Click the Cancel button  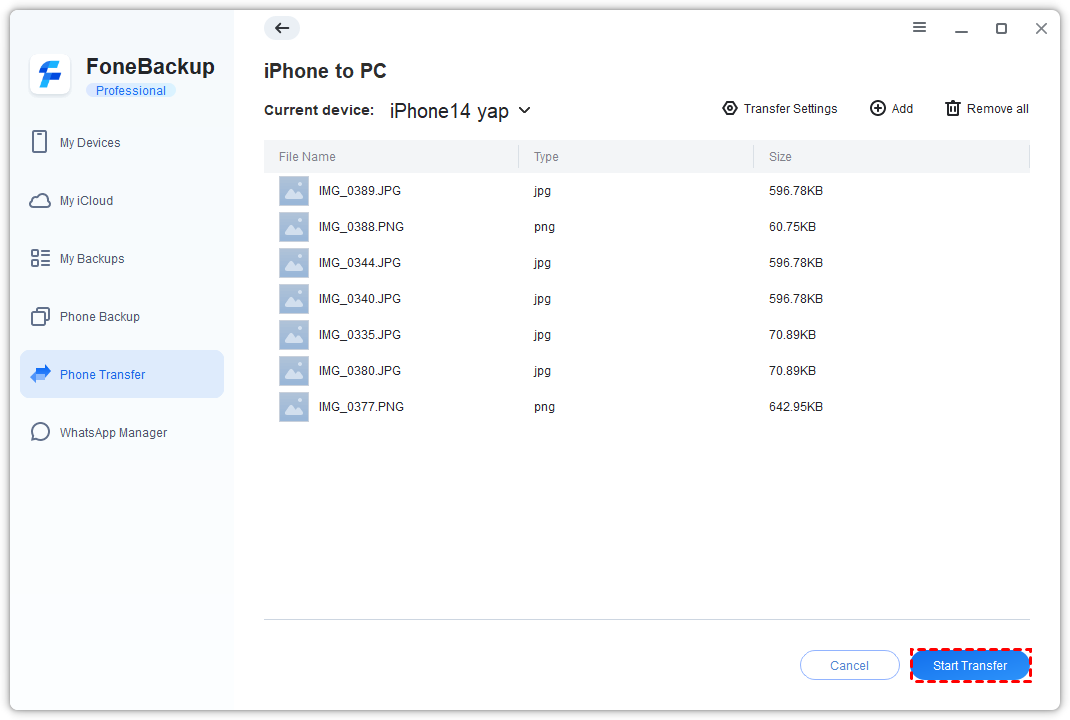(x=850, y=665)
